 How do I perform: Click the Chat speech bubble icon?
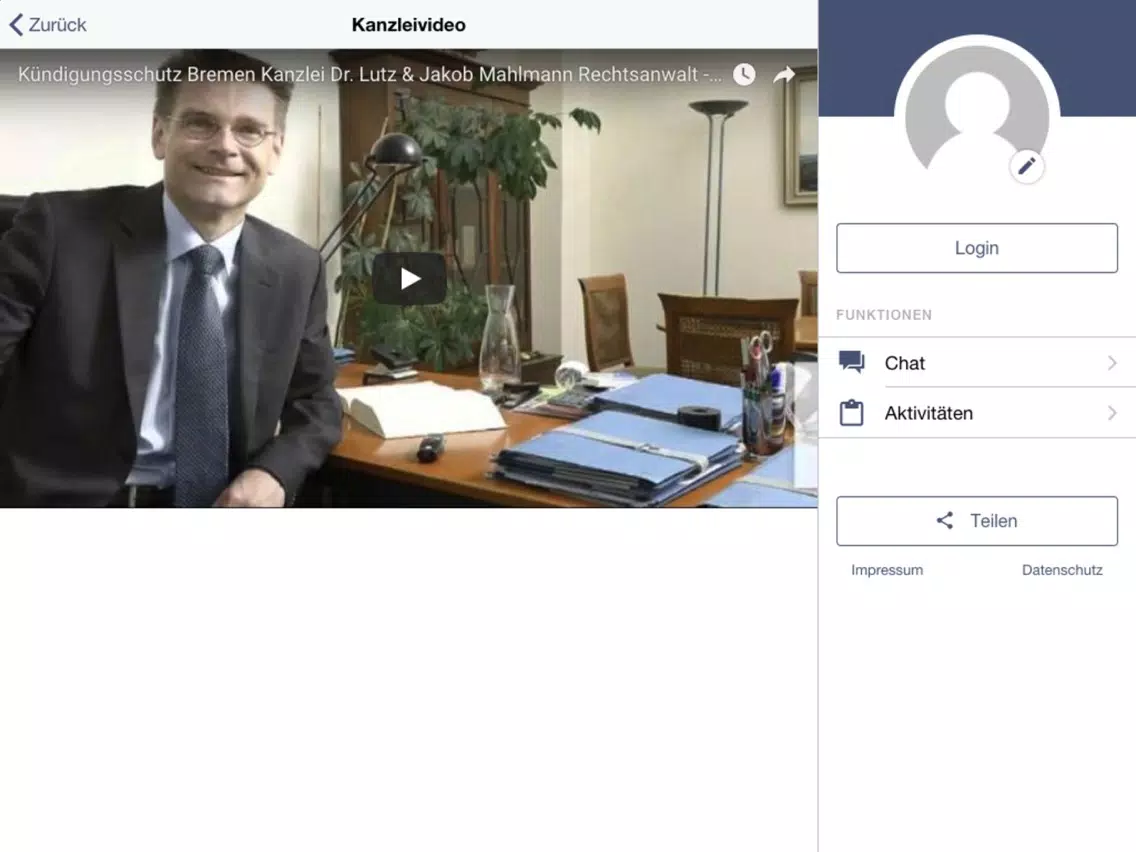[852, 362]
